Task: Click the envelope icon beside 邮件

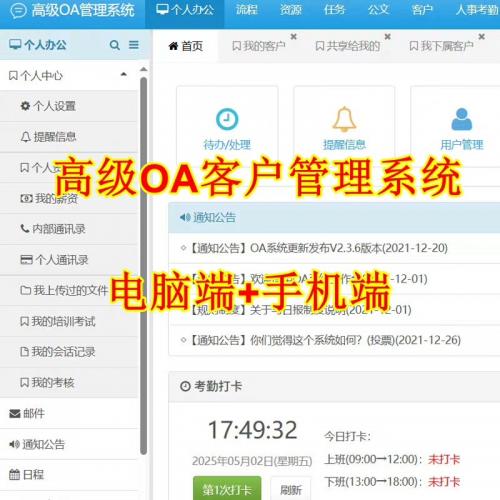Action: (15, 414)
